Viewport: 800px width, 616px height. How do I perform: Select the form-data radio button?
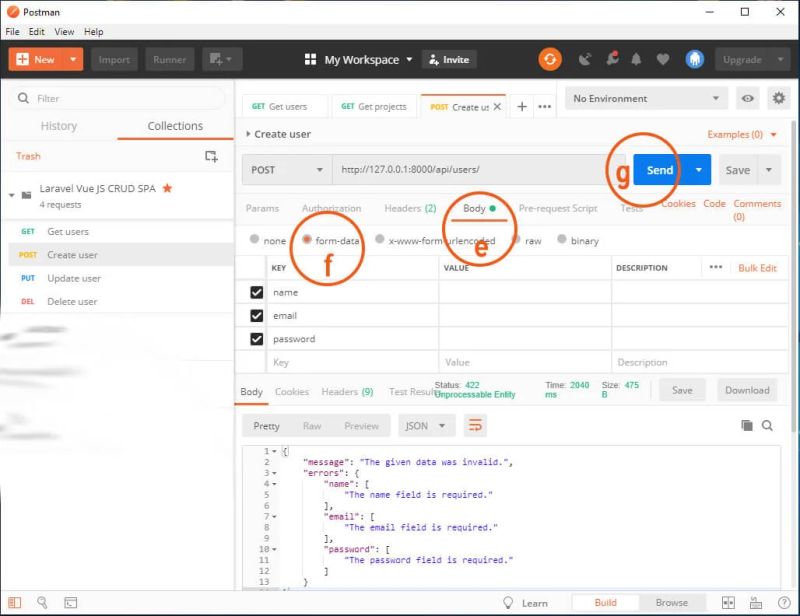(307, 239)
